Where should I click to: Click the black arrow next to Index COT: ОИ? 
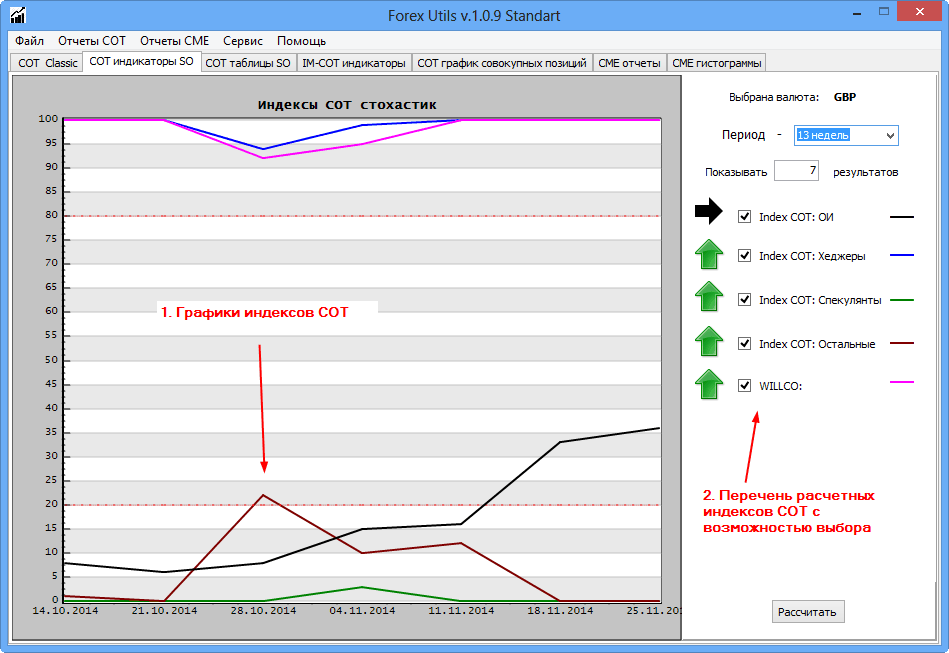708,211
